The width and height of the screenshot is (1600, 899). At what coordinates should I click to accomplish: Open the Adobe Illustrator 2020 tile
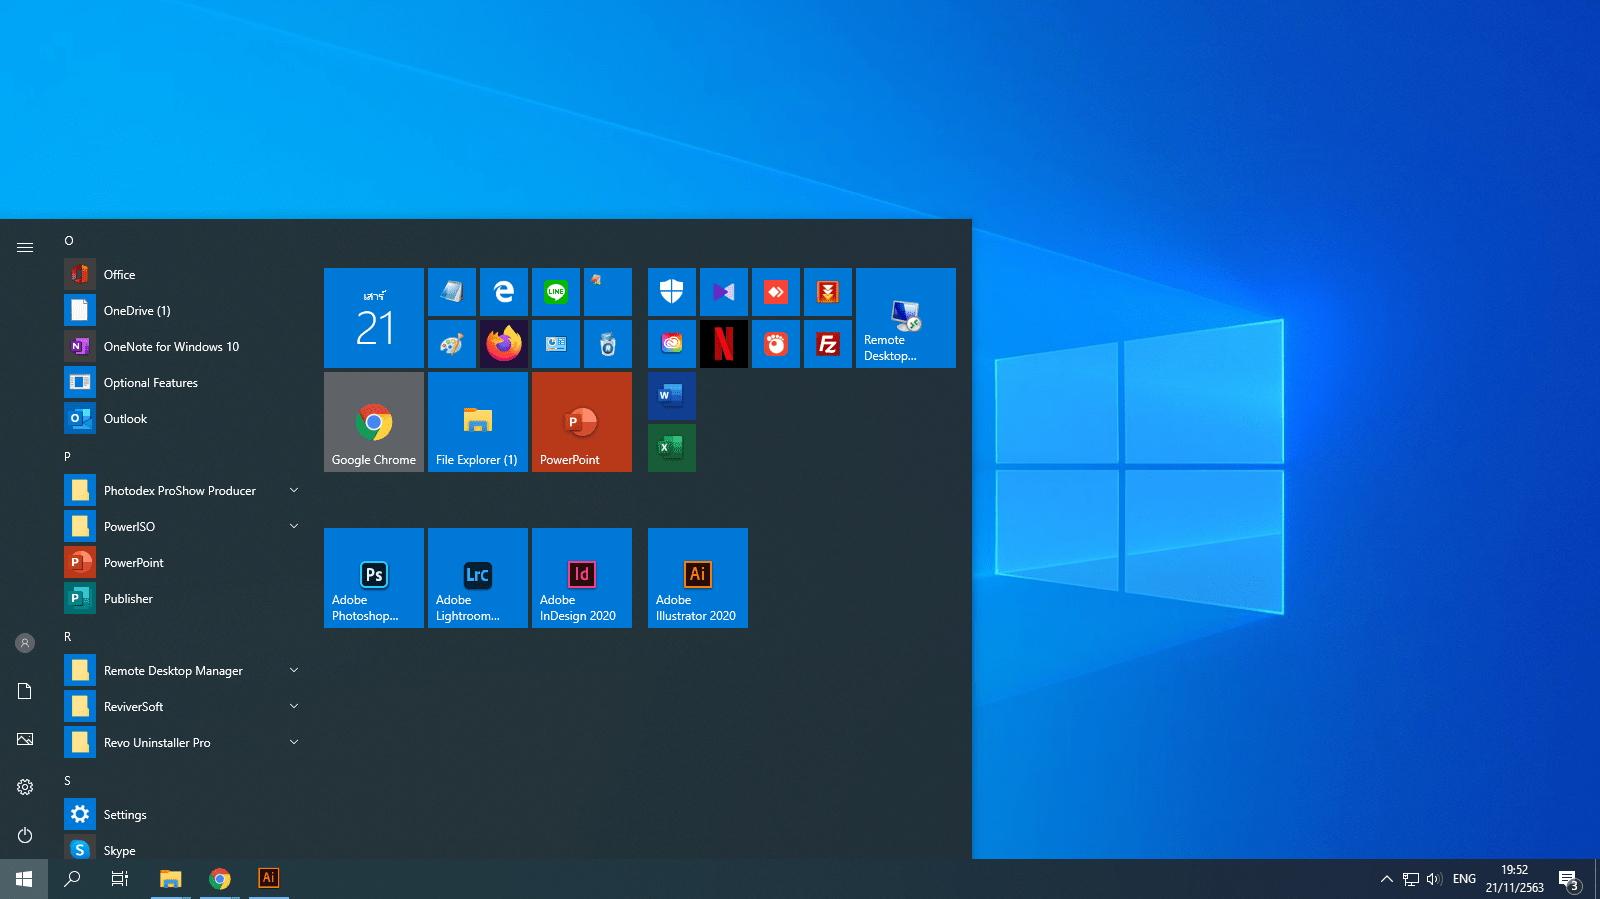698,578
